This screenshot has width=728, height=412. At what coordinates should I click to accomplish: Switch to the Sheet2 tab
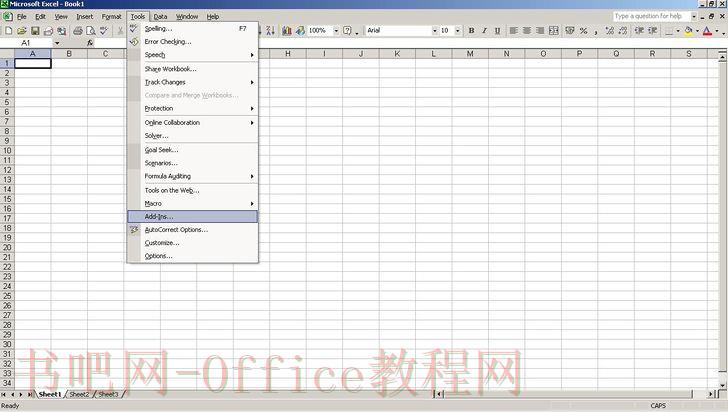click(x=79, y=394)
